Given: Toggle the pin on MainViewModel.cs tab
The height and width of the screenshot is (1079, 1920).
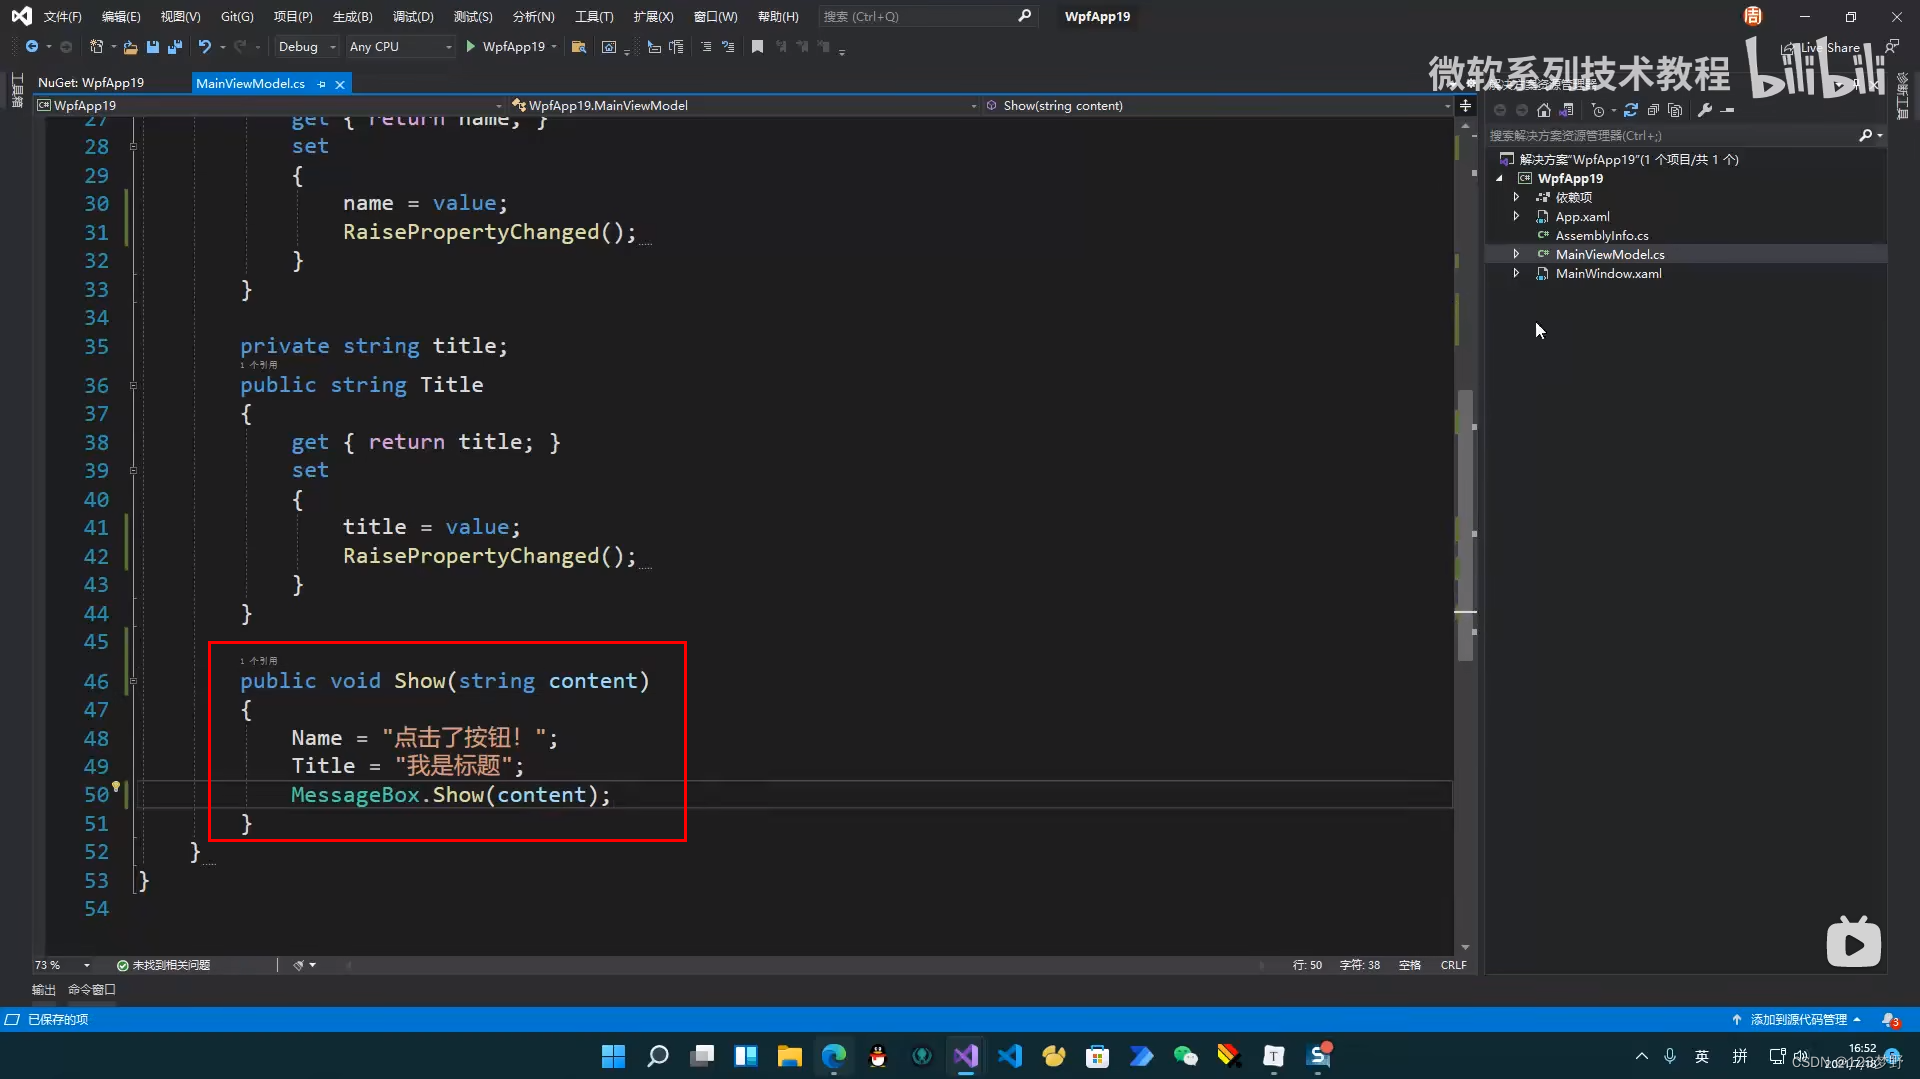Looking at the screenshot, I should pos(321,84).
